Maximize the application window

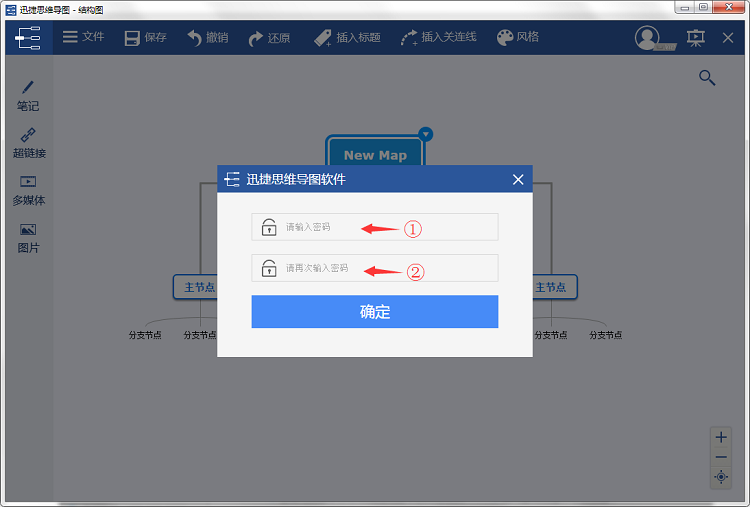(x=703, y=8)
